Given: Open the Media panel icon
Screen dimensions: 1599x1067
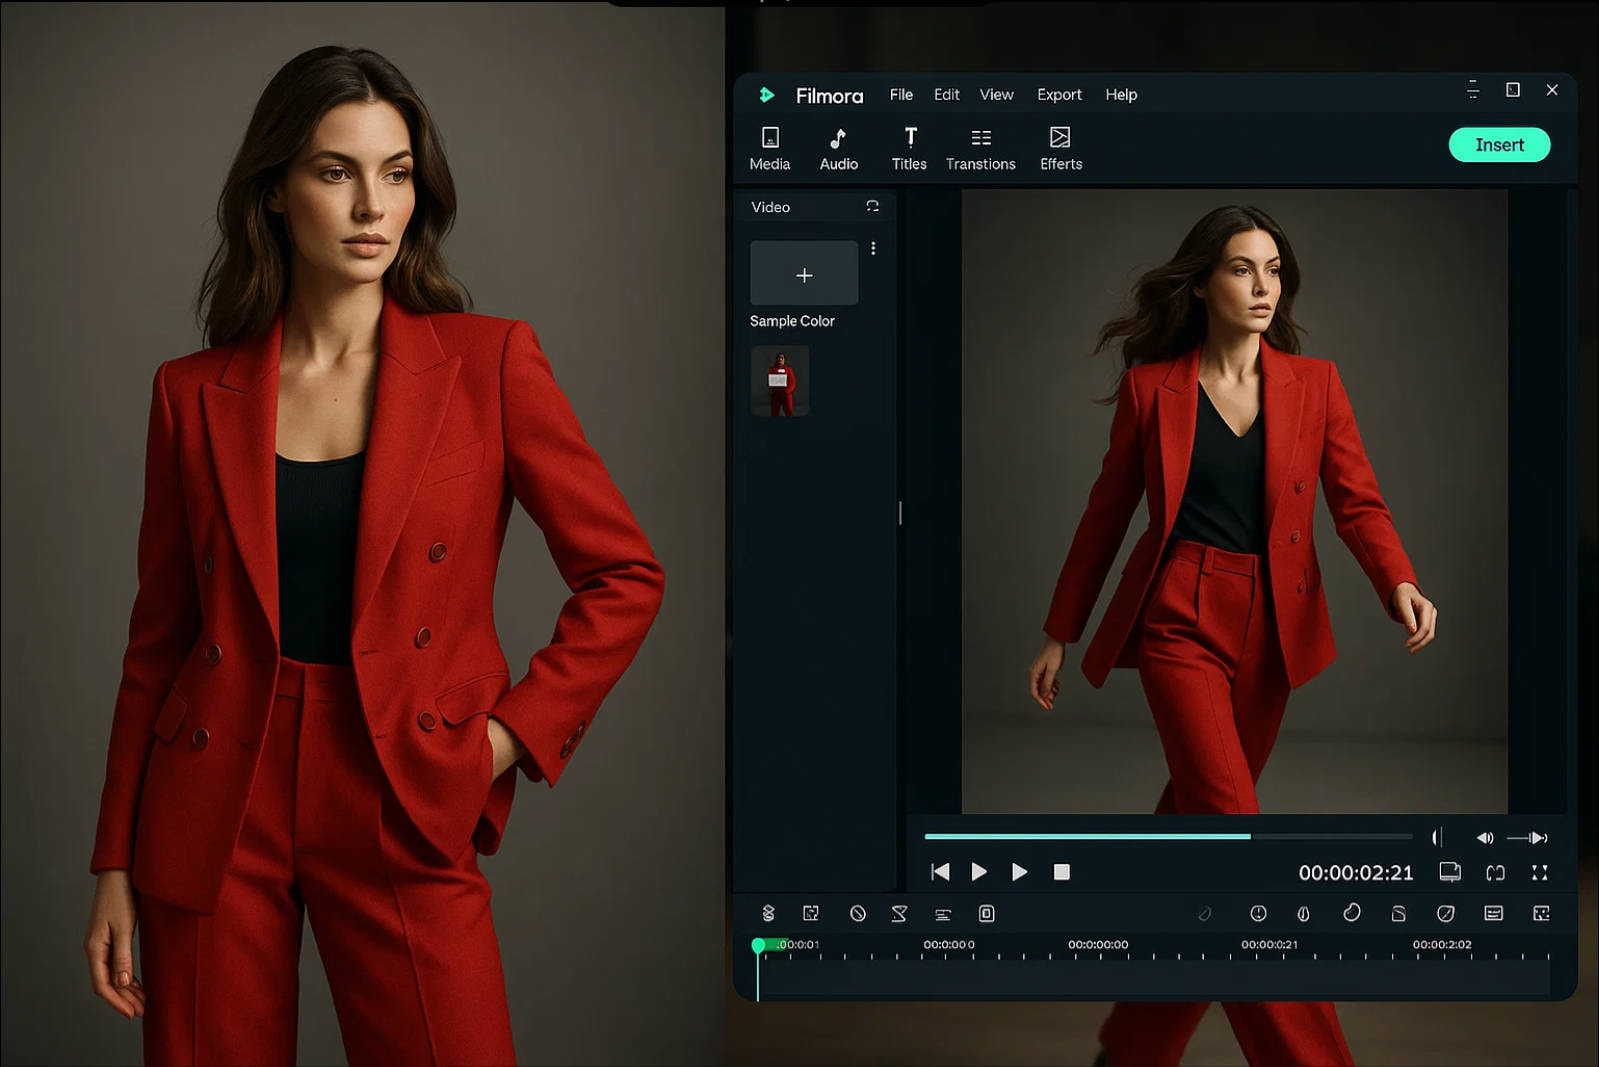Looking at the screenshot, I should pyautogui.click(x=770, y=137).
